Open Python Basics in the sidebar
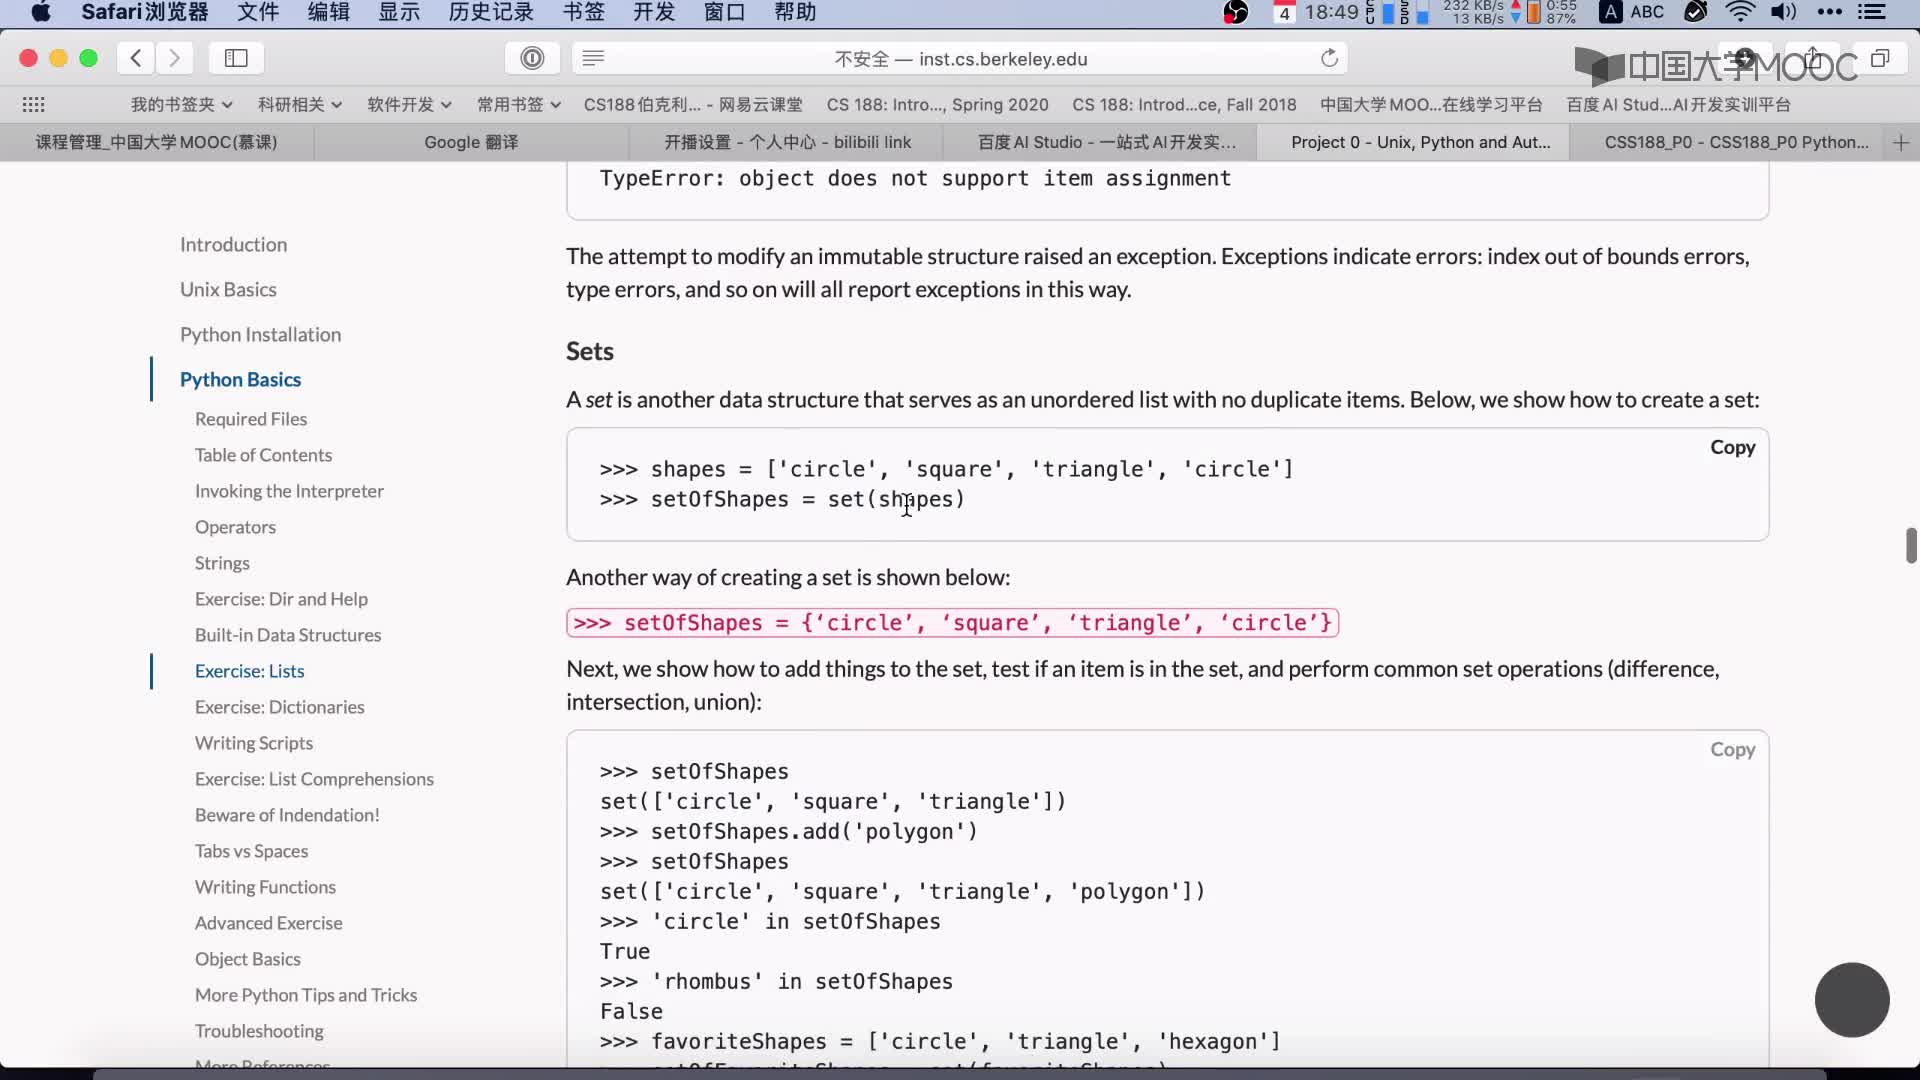Viewport: 1920px width, 1080px height. click(x=240, y=379)
